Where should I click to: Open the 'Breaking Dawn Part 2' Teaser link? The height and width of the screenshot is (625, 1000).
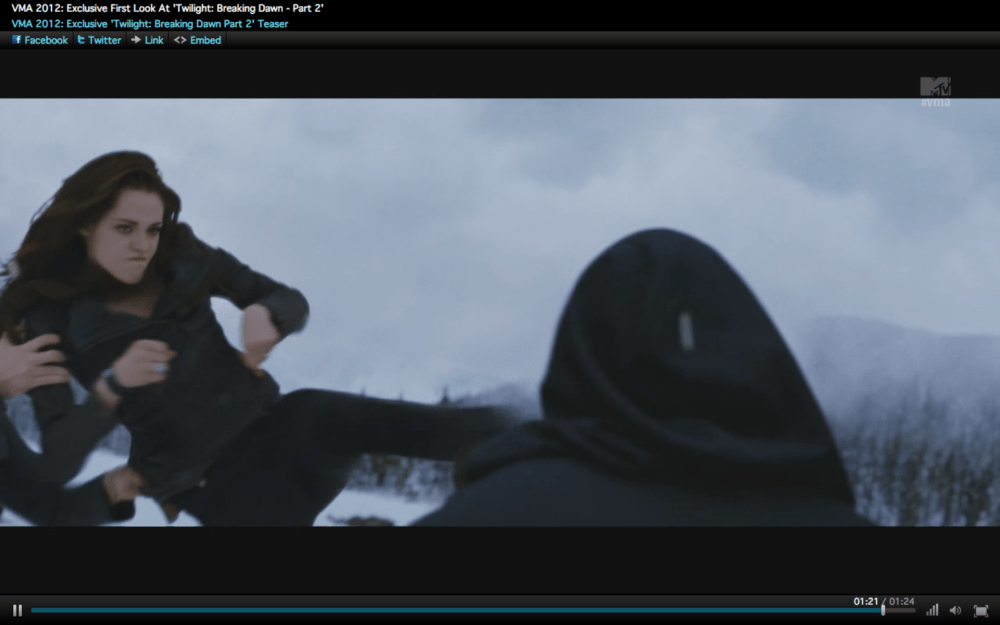click(x=150, y=23)
